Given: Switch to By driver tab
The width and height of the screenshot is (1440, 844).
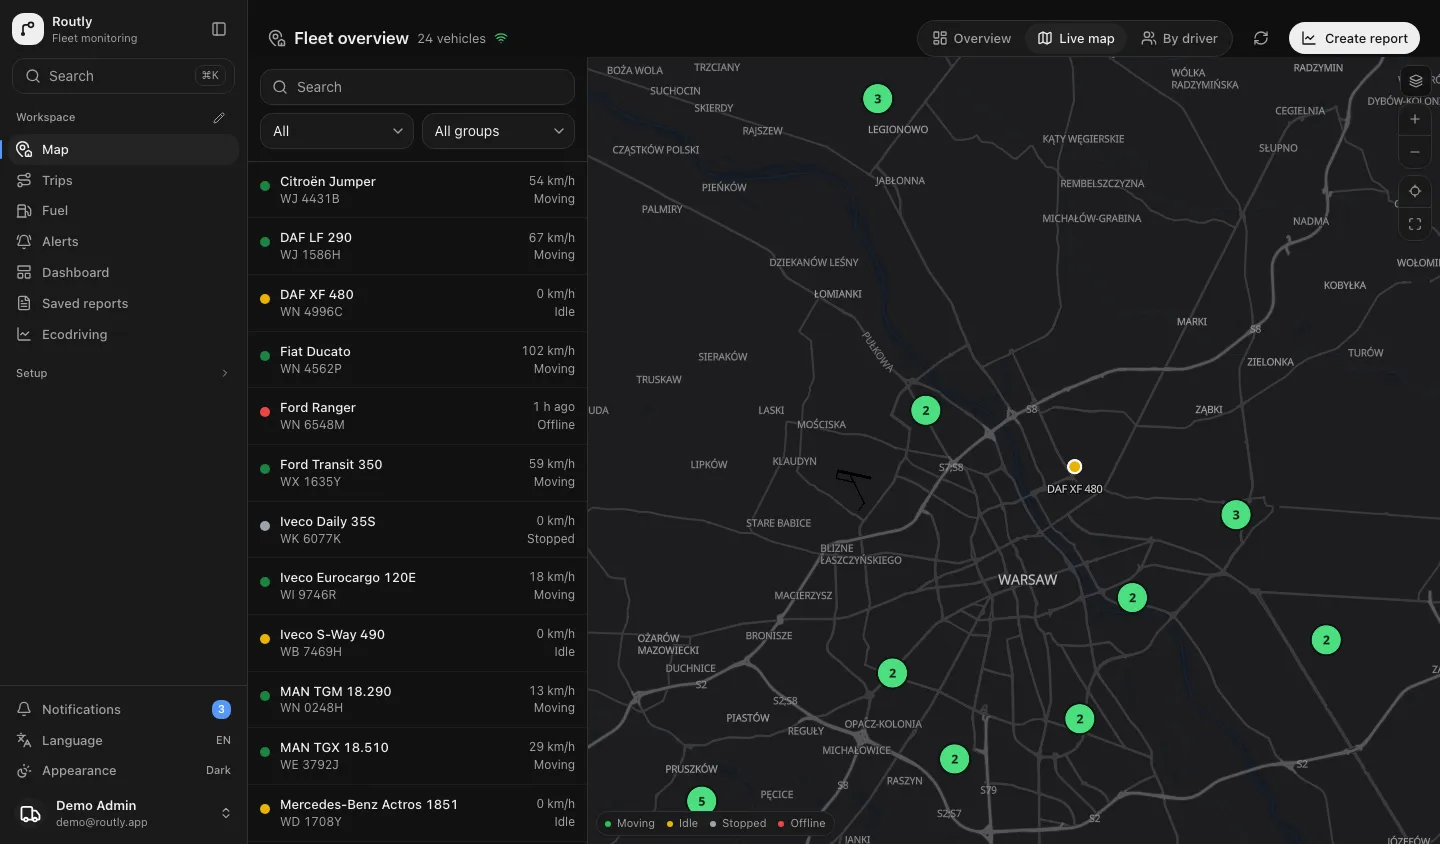Looking at the screenshot, I should point(1180,38).
